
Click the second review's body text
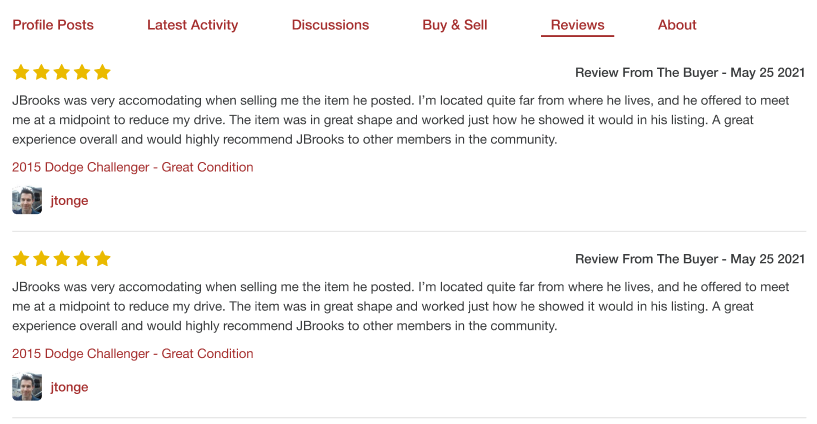400,306
